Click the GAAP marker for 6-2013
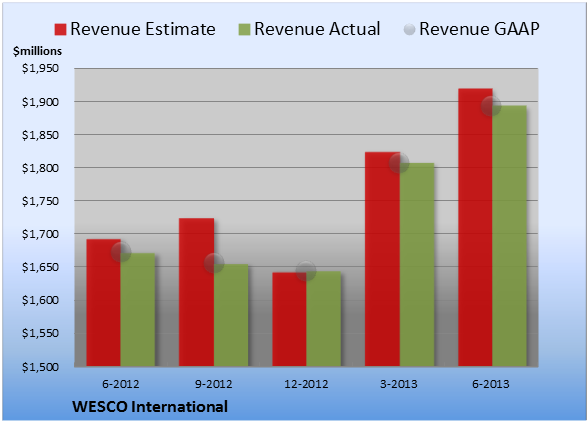Screen dimensions: 588x422 coord(491,106)
